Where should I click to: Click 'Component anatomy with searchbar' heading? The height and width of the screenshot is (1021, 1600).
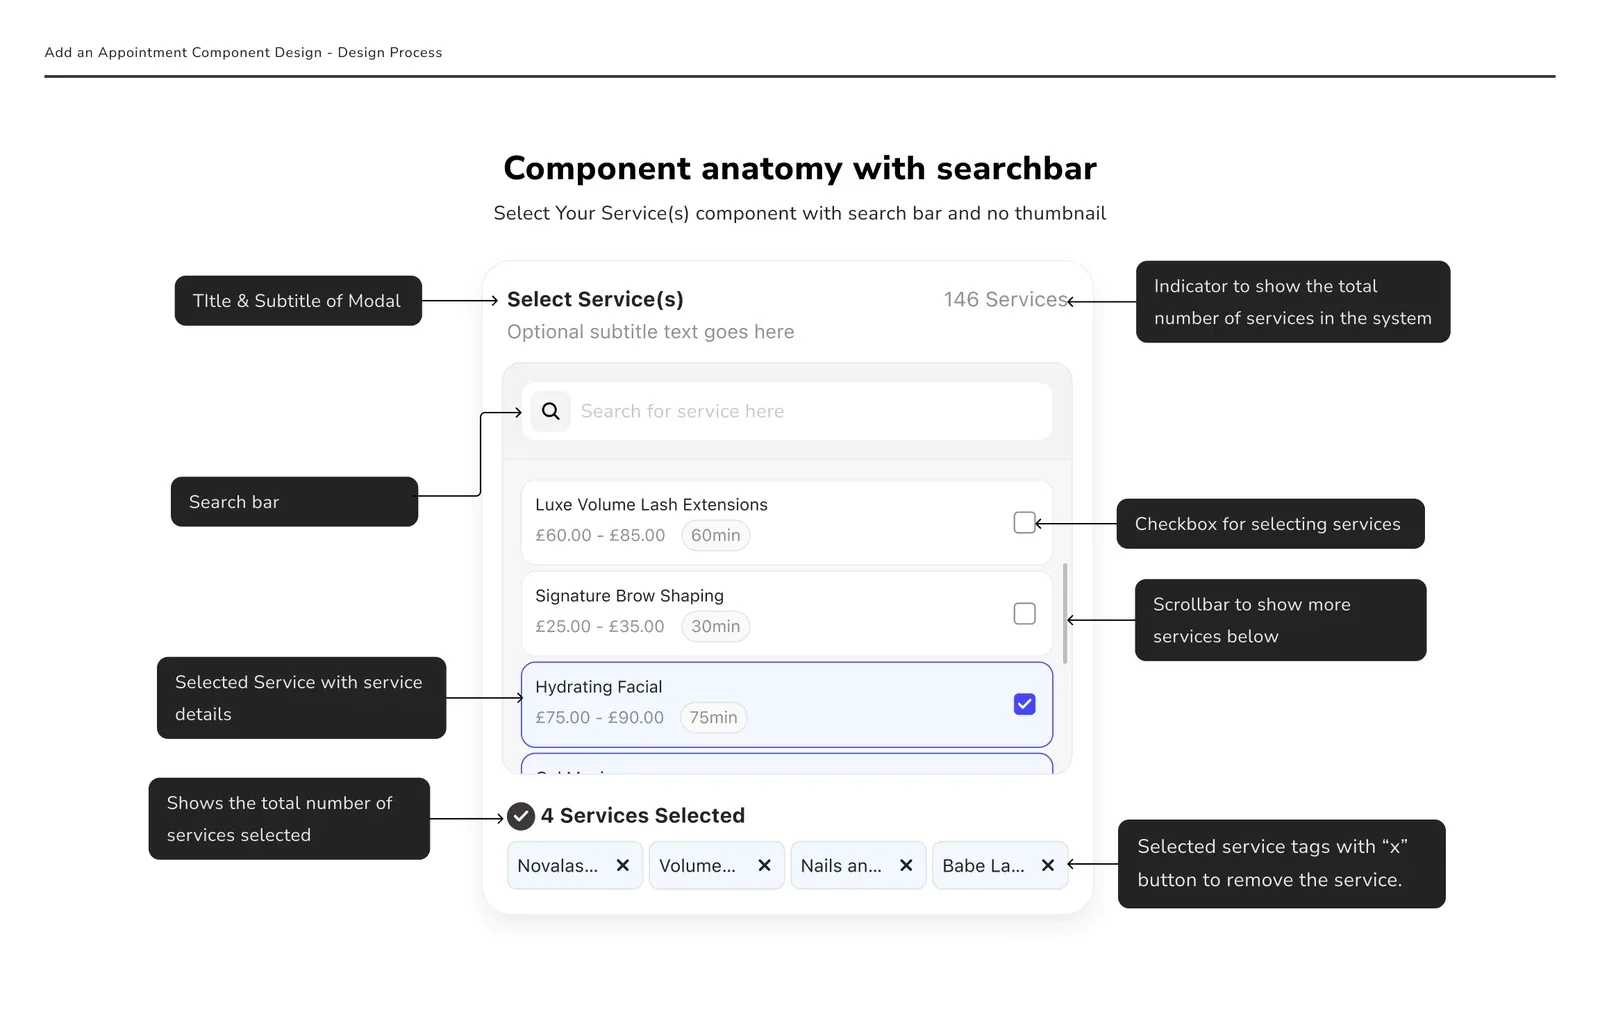pyautogui.click(x=800, y=168)
